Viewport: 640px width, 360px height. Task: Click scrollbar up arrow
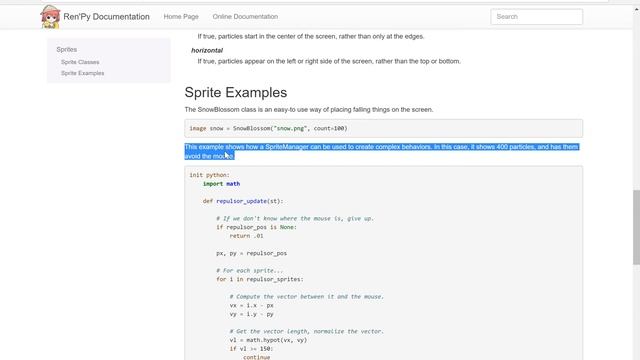point(636,10)
